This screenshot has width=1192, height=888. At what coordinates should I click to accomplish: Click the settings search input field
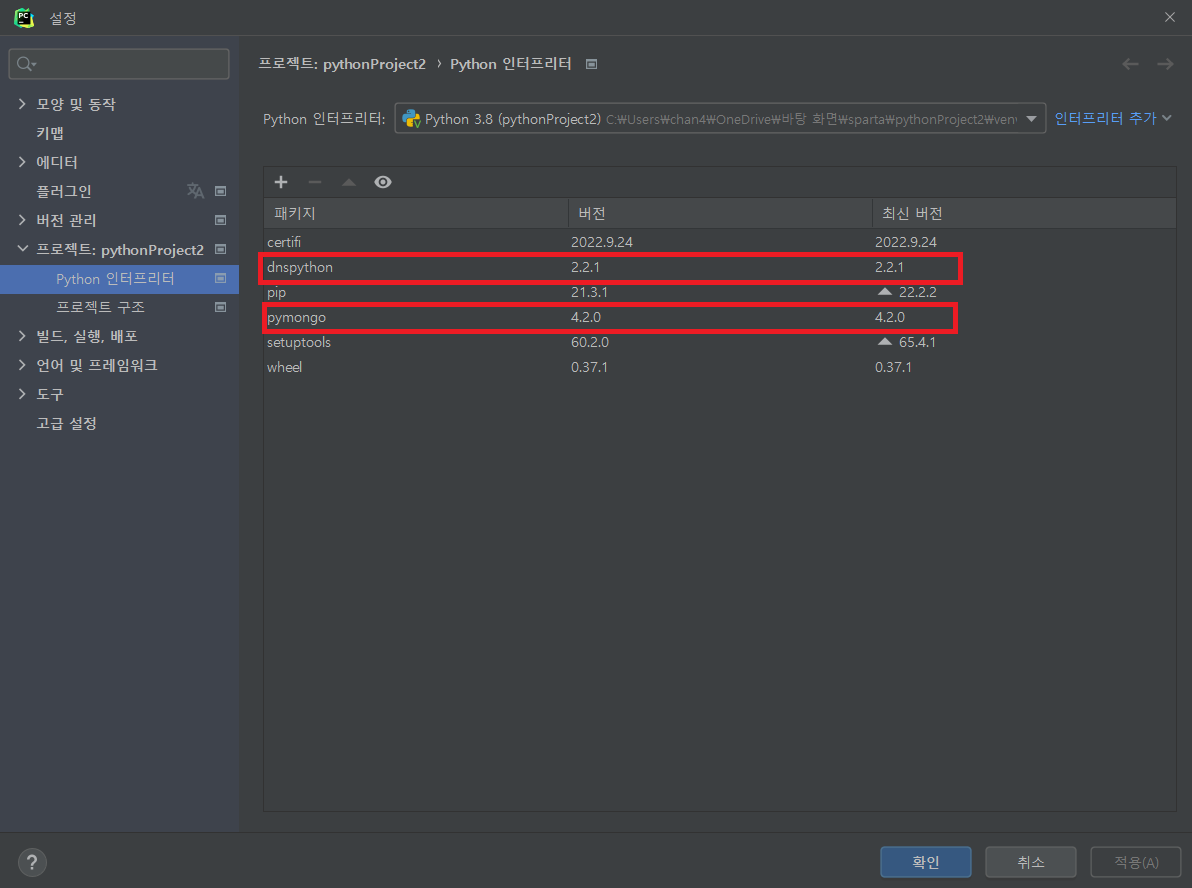click(119, 64)
